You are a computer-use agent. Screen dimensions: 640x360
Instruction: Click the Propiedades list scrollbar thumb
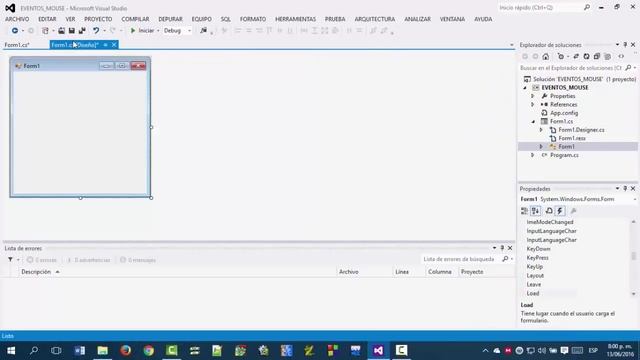634,256
